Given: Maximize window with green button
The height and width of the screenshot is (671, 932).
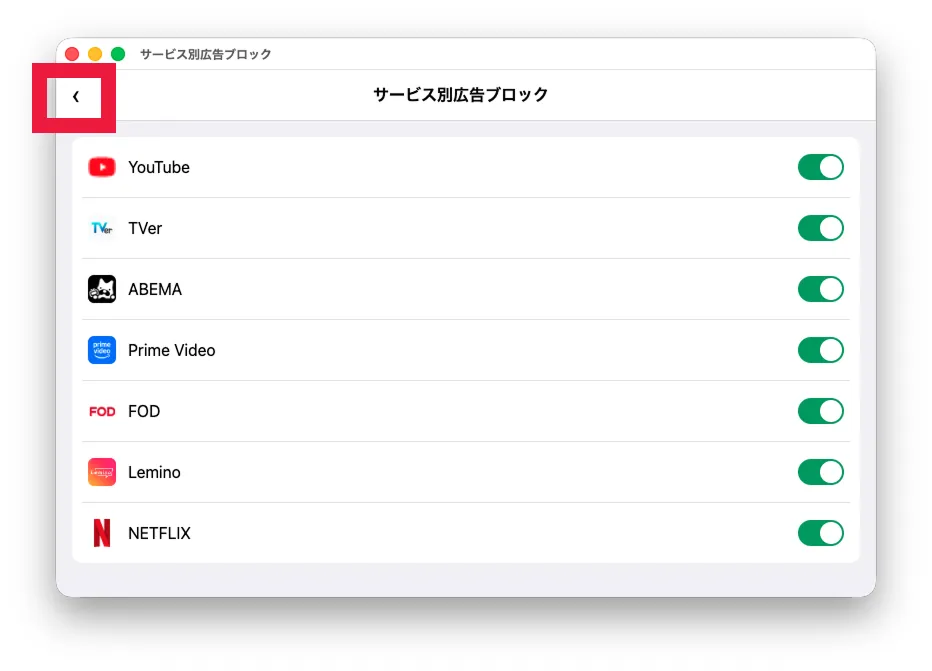Looking at the screenshot, I should (118, 54).
